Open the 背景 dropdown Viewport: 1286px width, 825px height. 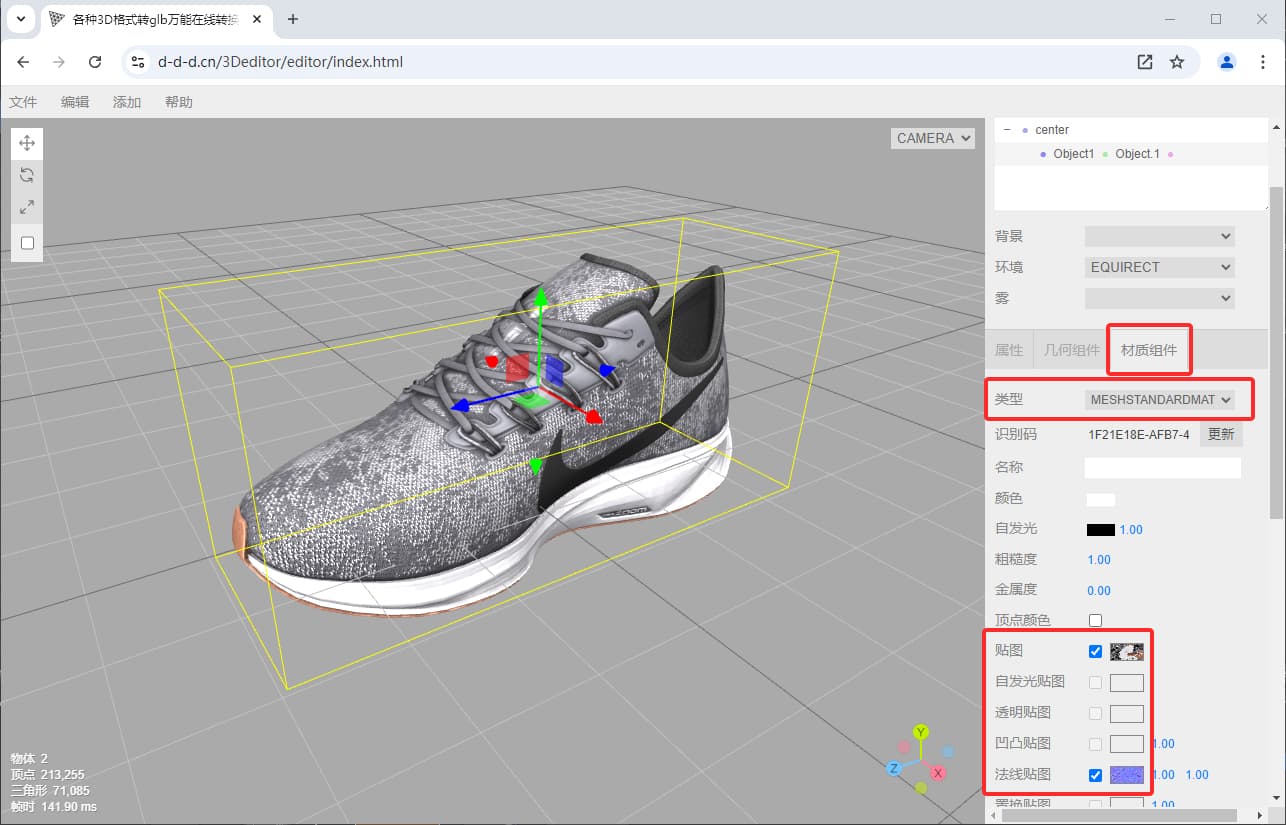(1160, 236)
